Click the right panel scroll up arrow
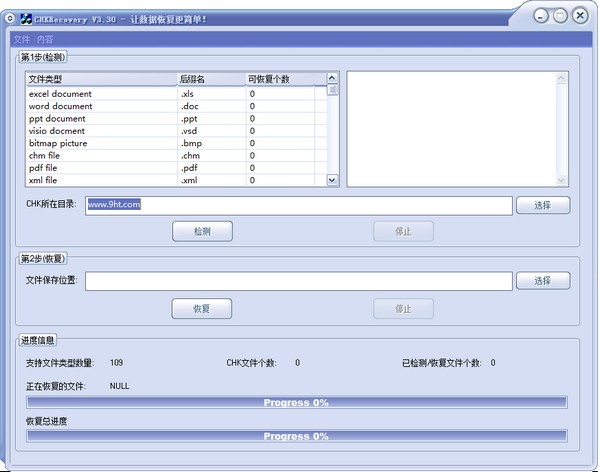Viewport: 600px width, 472px height. pos(561,78)
